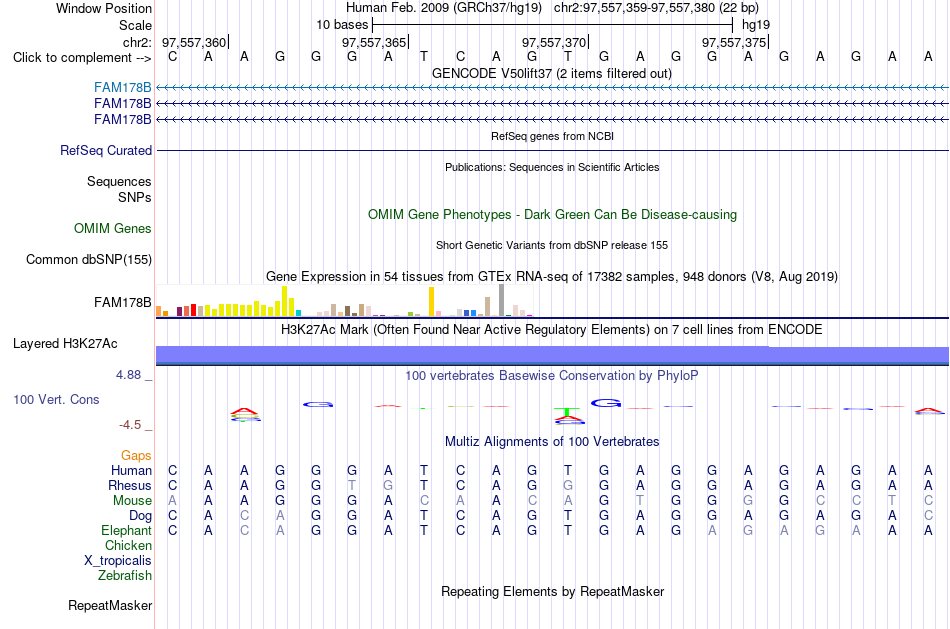Click the coordinates 'chr2:97,557,359-97,557,380 (22 bp)'
Screen dimensions: 950x629
656,8
